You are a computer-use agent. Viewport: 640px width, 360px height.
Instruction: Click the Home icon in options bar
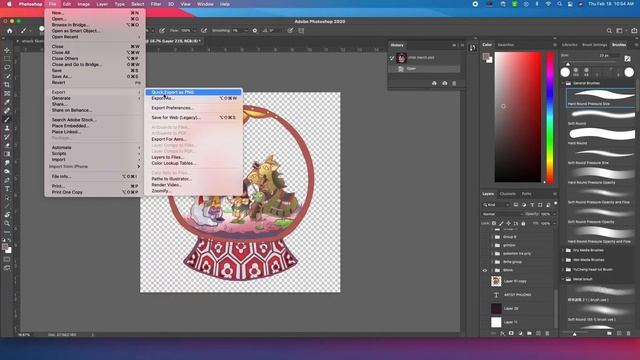click(x=9, y=31)
